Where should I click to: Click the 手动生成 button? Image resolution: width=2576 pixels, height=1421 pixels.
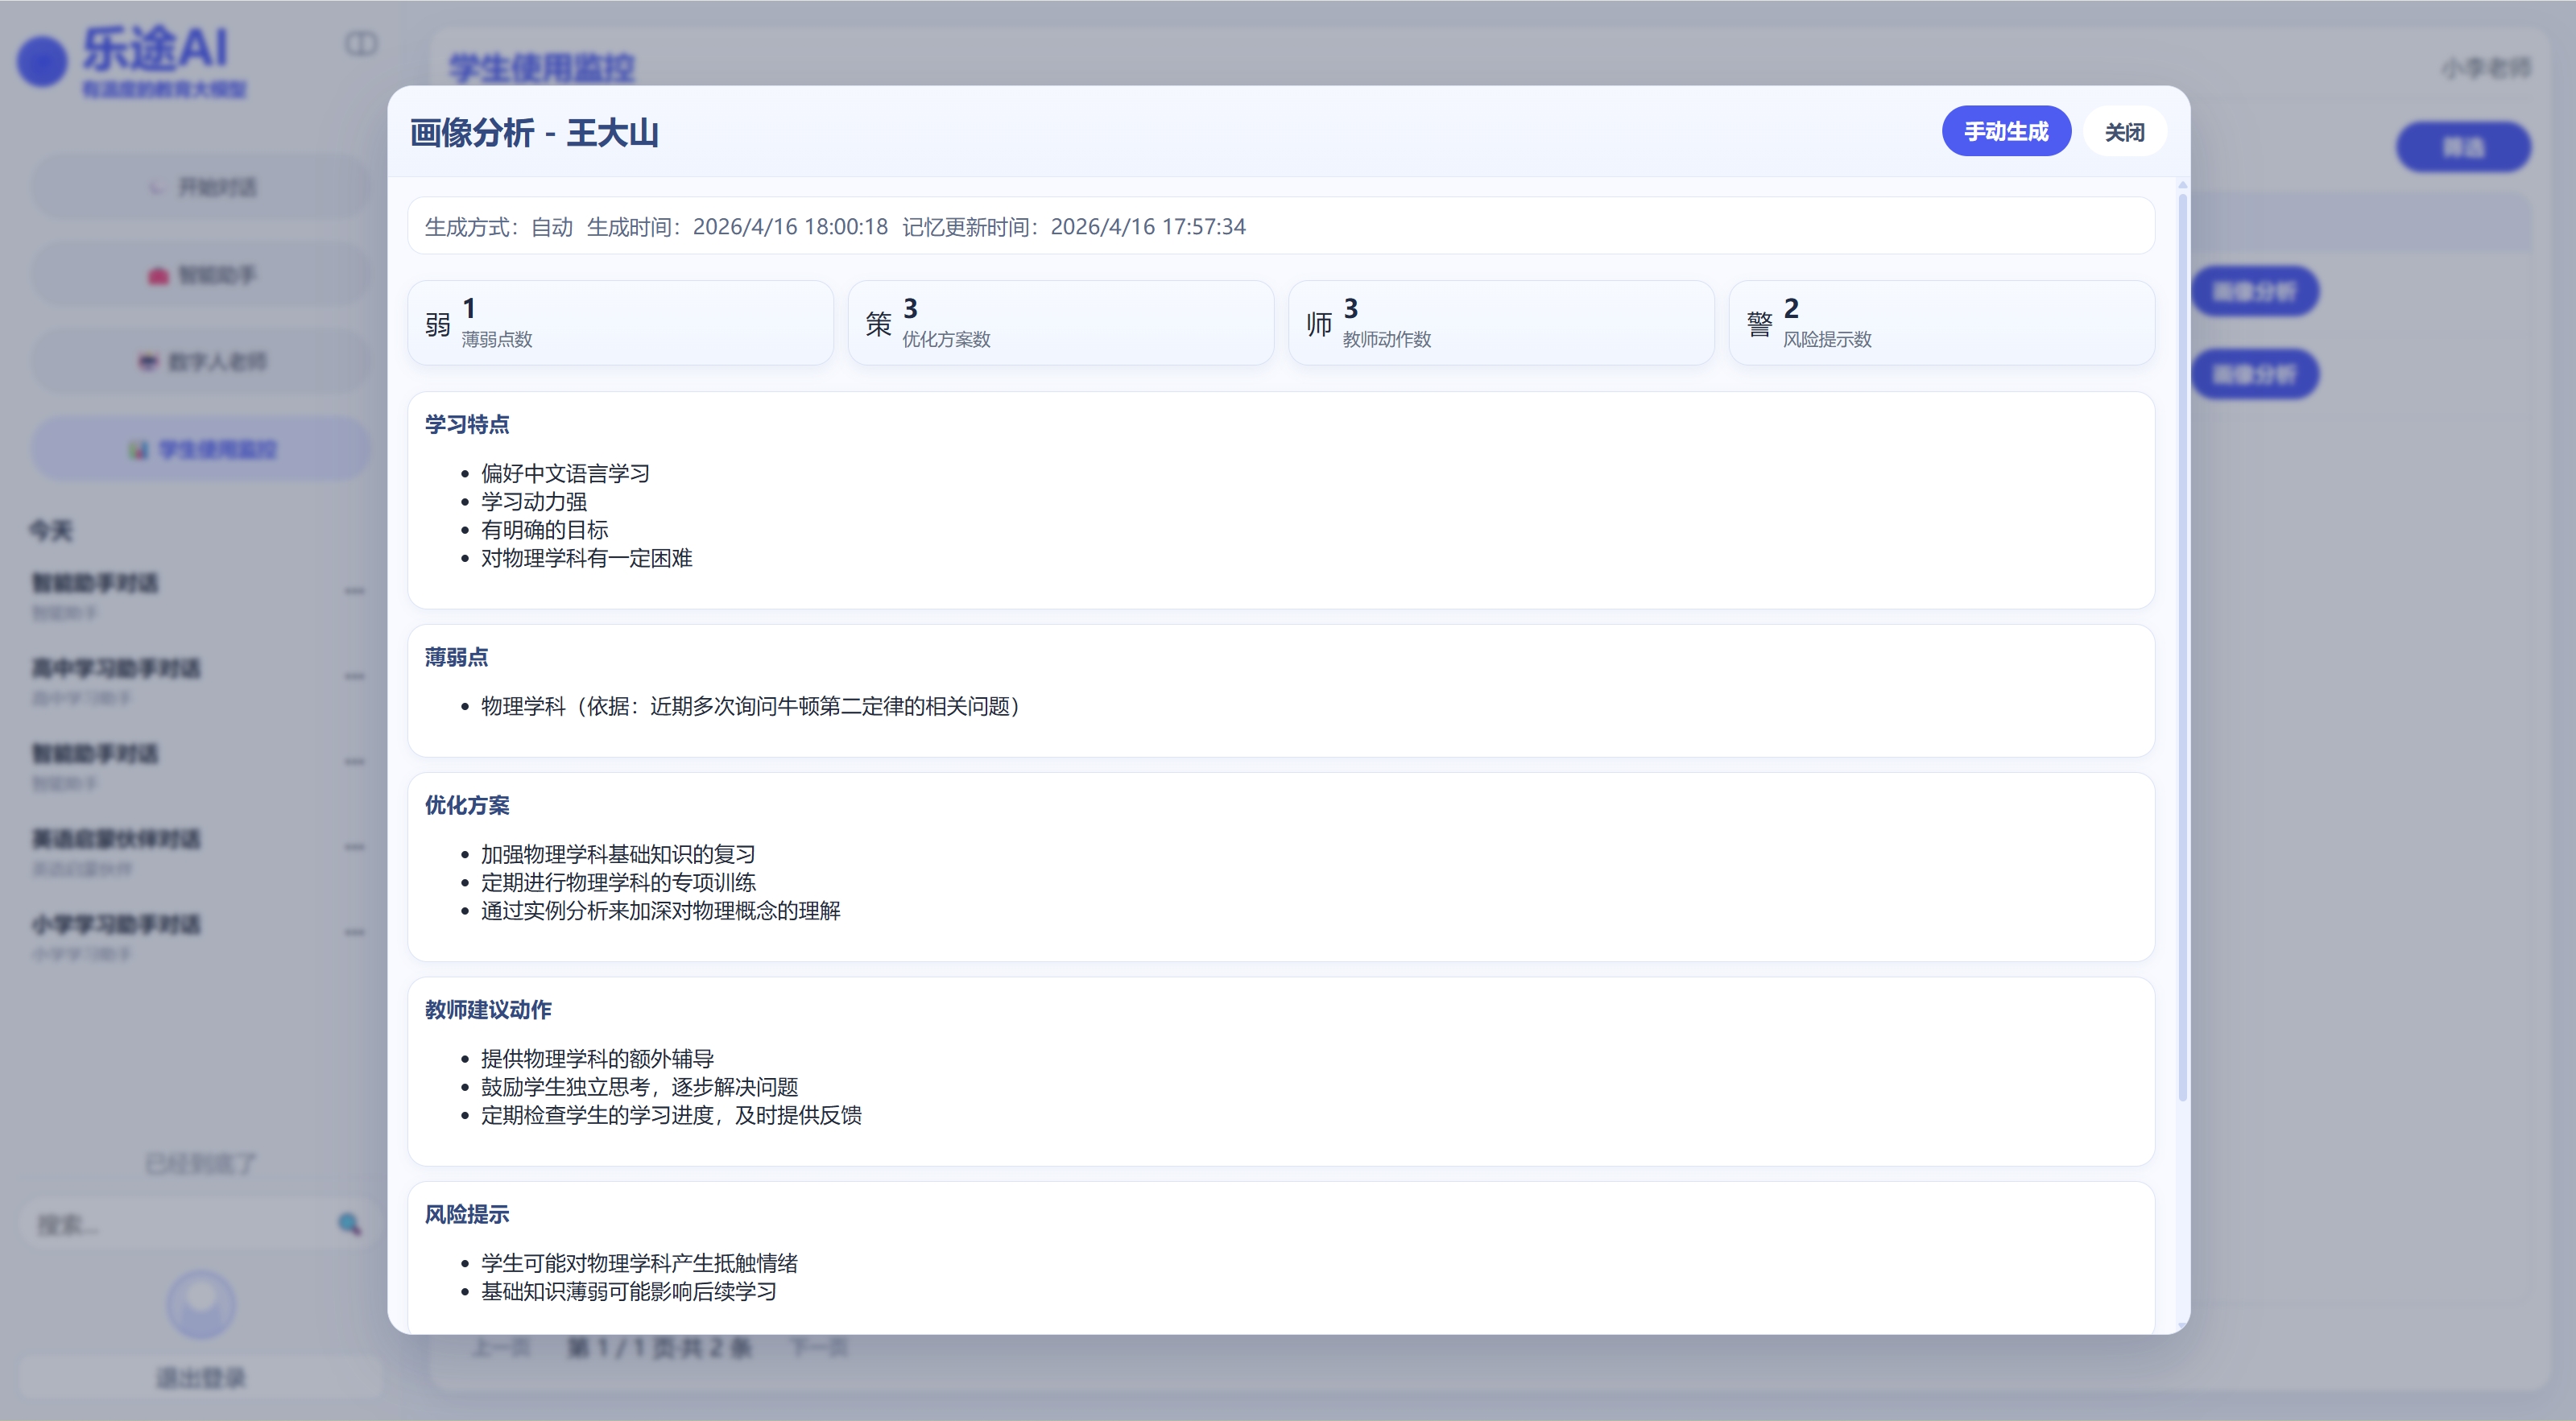click(2006, 130)
